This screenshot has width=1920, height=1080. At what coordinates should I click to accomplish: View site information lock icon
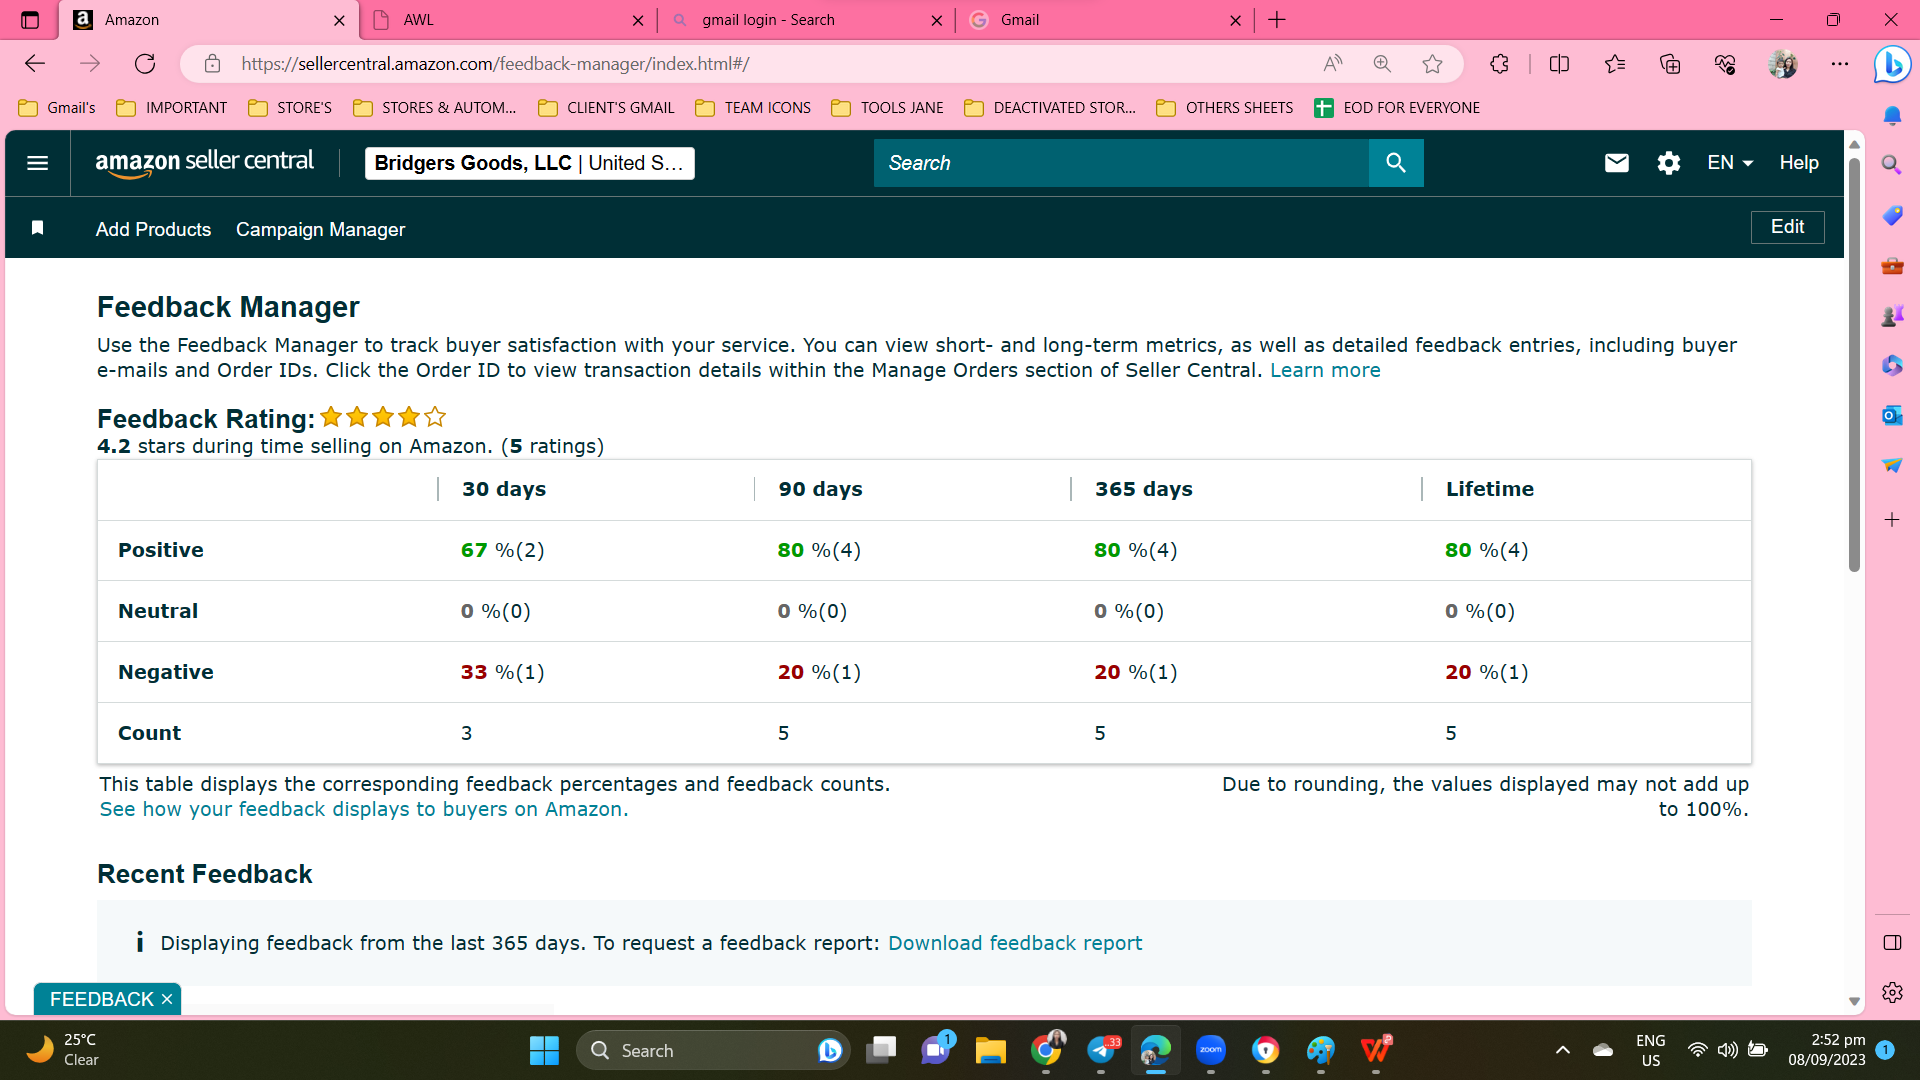[212, 64]
